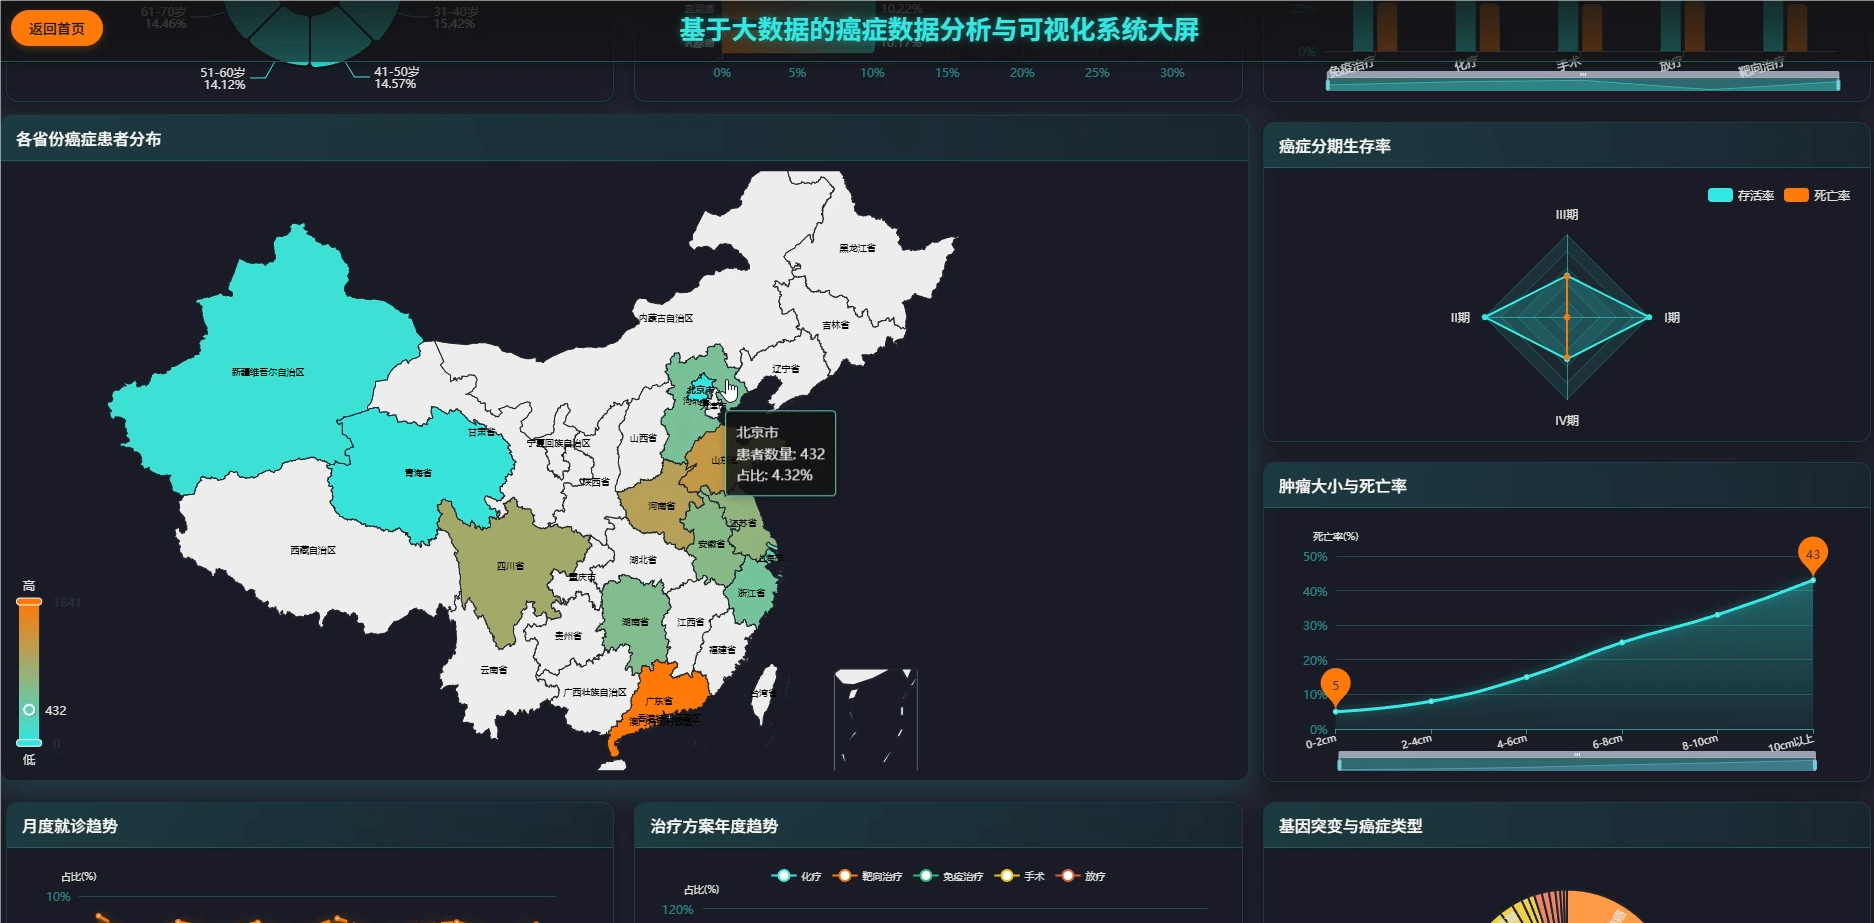Click the 靶向治疗 bar chart axis label
The width and height of the screenshot is (1874, 923).
pyautogui.click(x=1760, y=67)
